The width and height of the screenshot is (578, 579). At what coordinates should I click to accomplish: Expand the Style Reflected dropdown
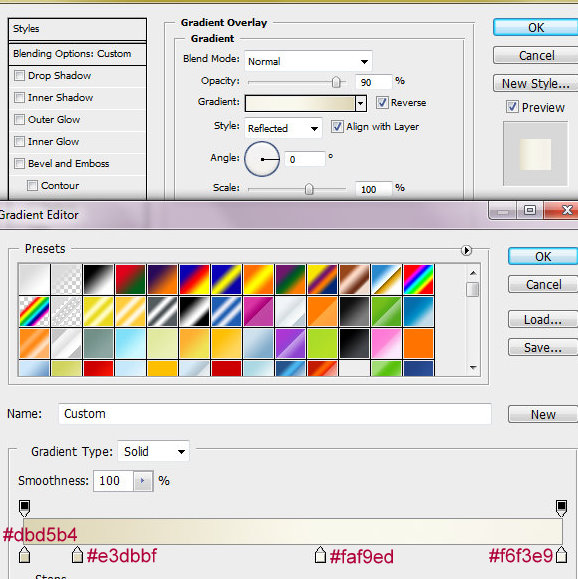pyautogui.click(x=283, y=128)
